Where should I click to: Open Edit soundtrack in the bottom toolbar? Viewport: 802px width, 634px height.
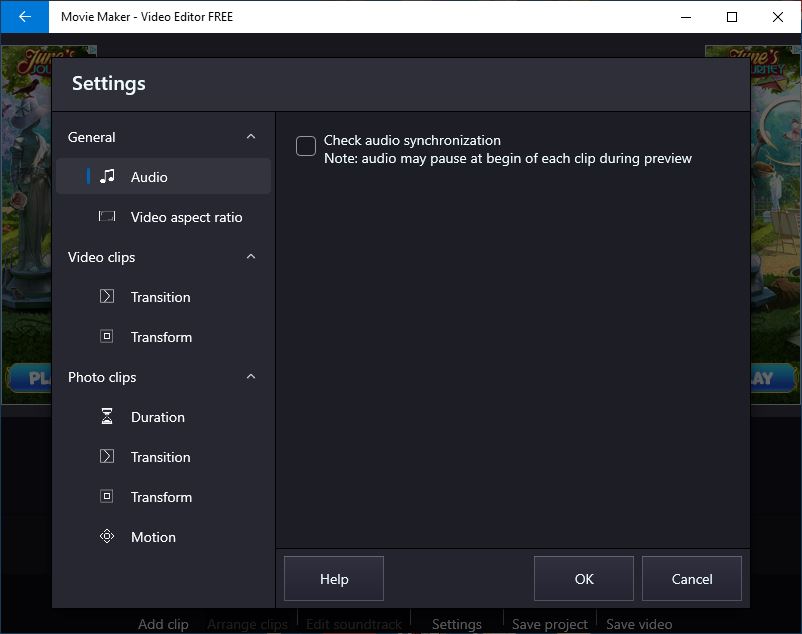point(354,624)
